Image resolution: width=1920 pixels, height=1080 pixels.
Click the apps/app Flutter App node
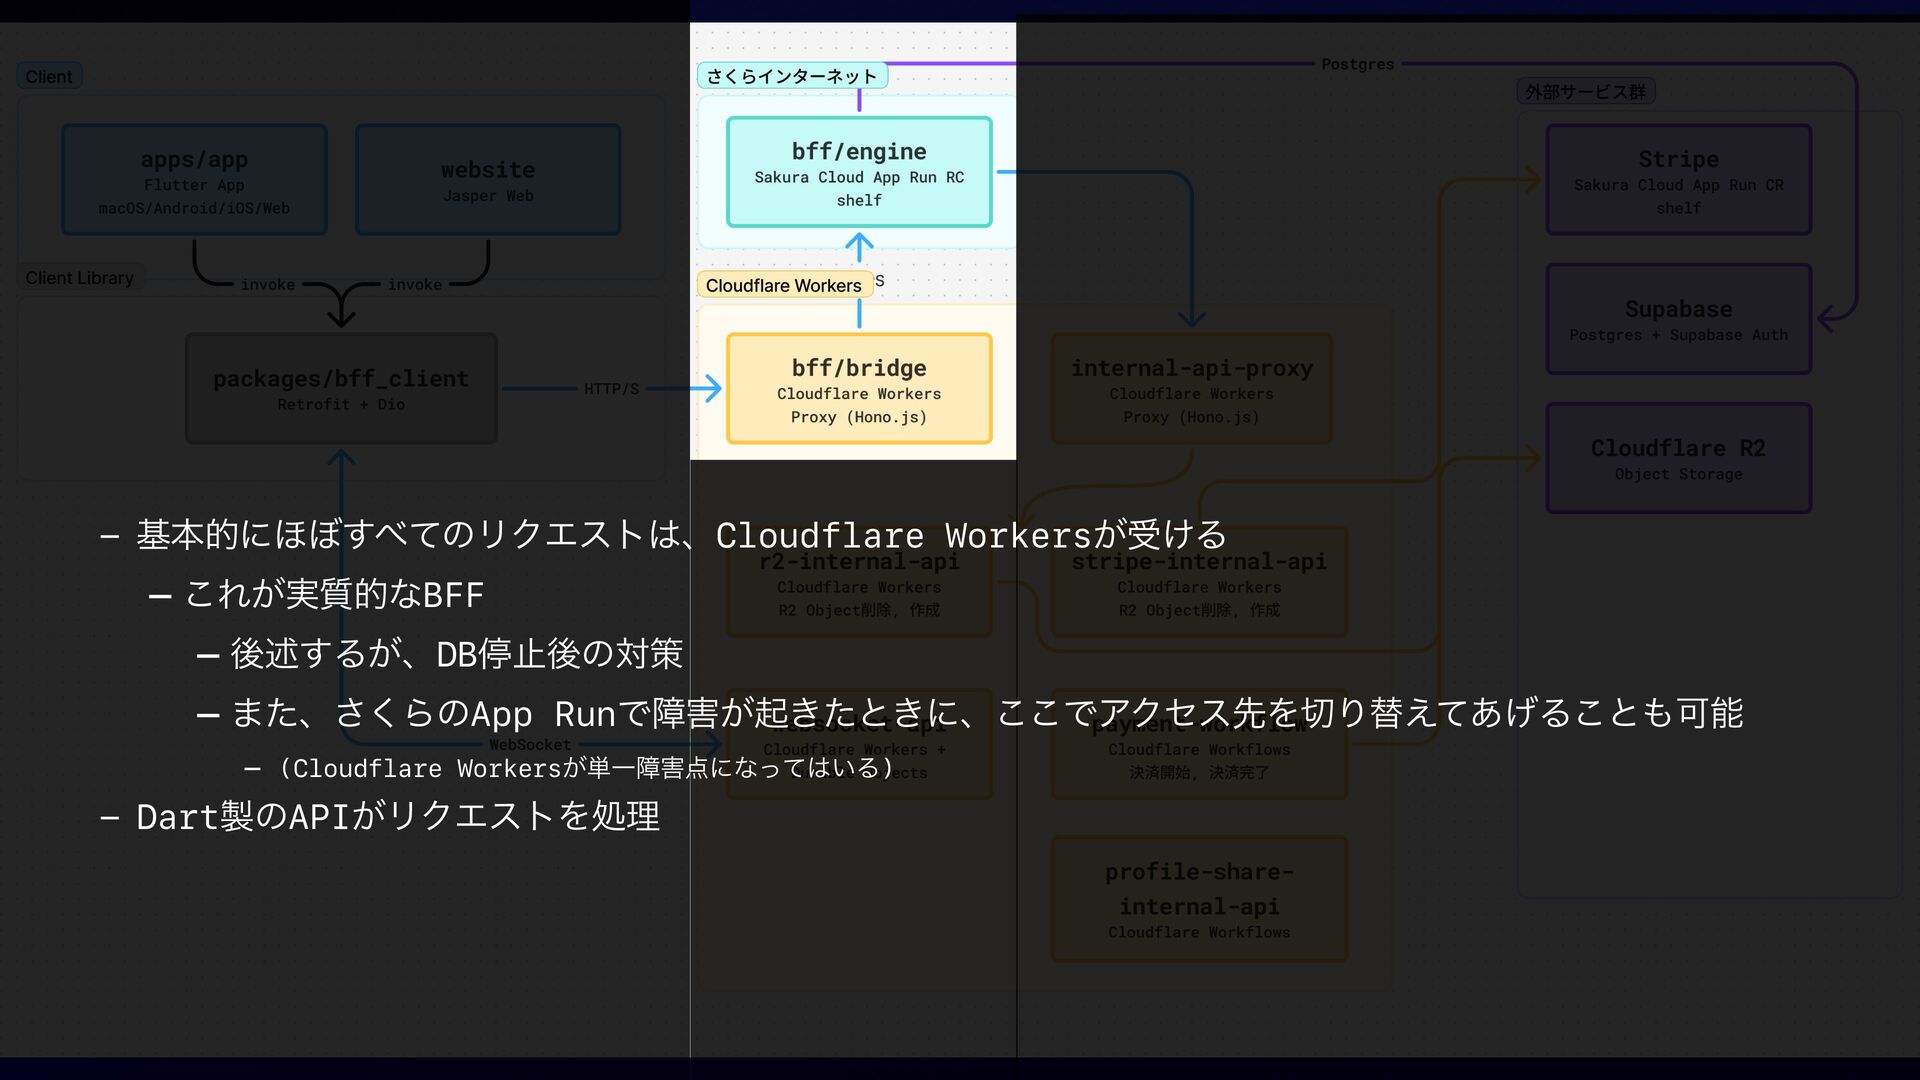pyautogui.click(x=194, y=180)
